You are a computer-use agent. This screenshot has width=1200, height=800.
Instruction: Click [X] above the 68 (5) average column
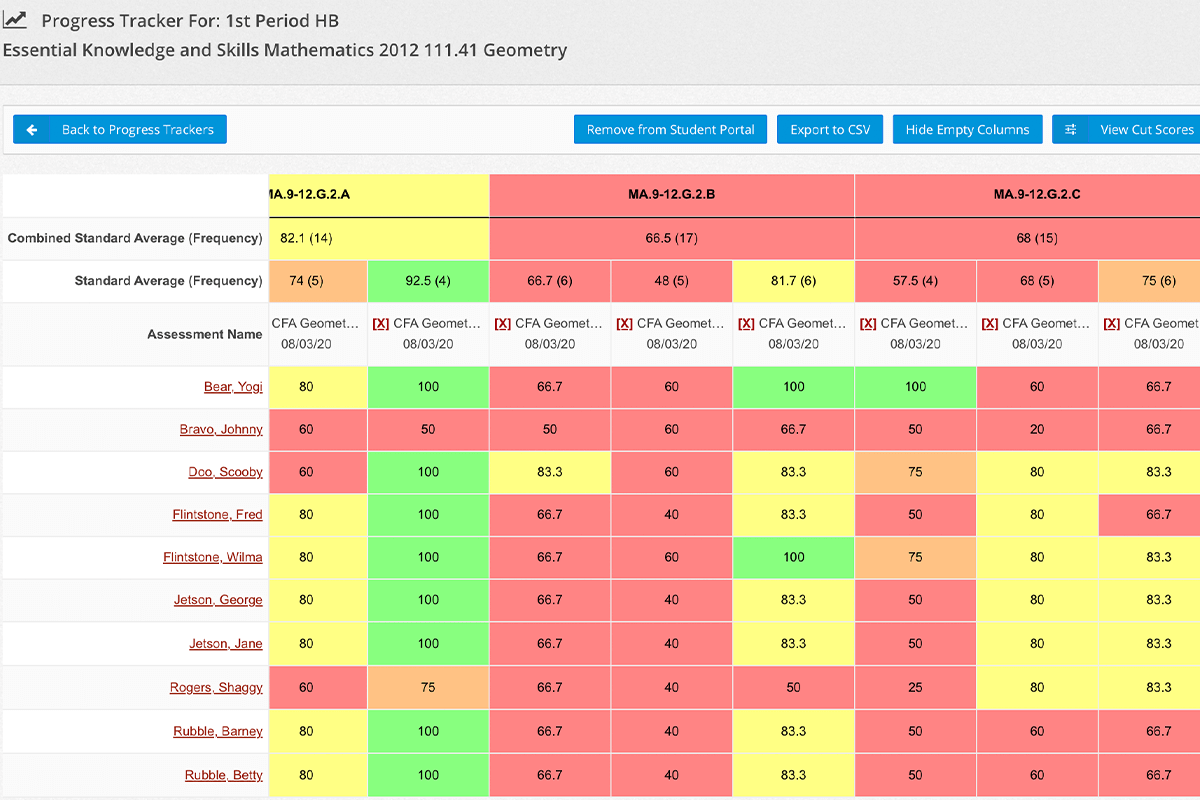(x=990, y=324)
